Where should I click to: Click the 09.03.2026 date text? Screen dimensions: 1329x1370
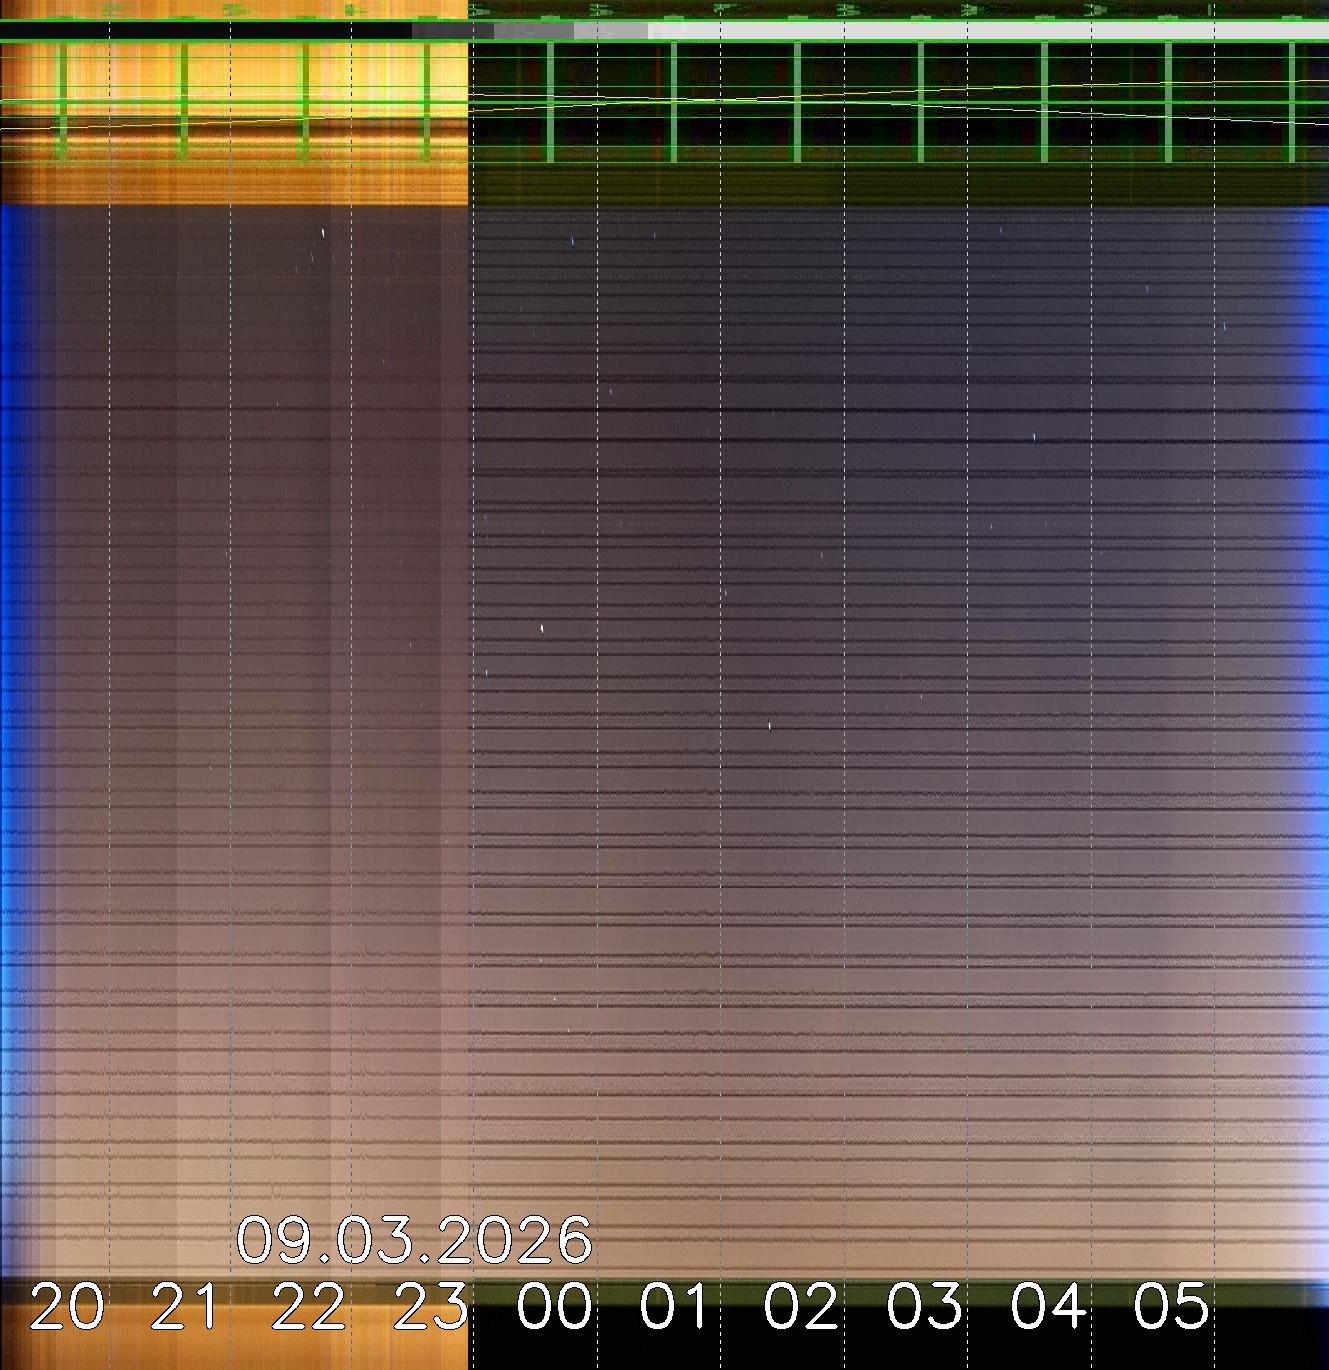pos(414,1241)
